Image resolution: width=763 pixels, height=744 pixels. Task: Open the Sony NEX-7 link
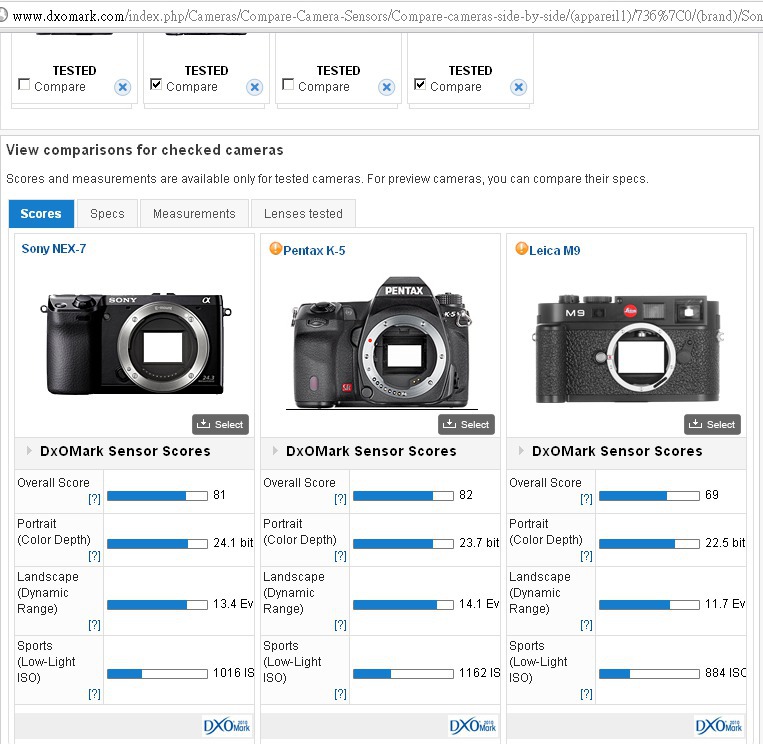tap(54, 249)
